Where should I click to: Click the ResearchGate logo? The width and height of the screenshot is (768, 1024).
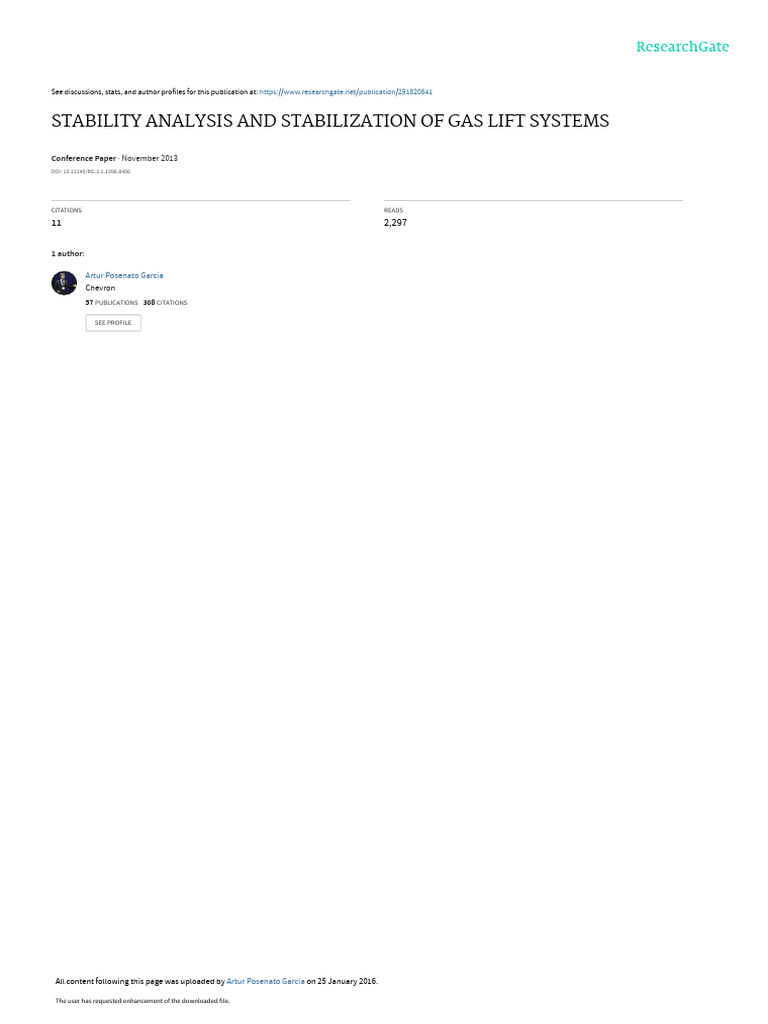[682, 46]
